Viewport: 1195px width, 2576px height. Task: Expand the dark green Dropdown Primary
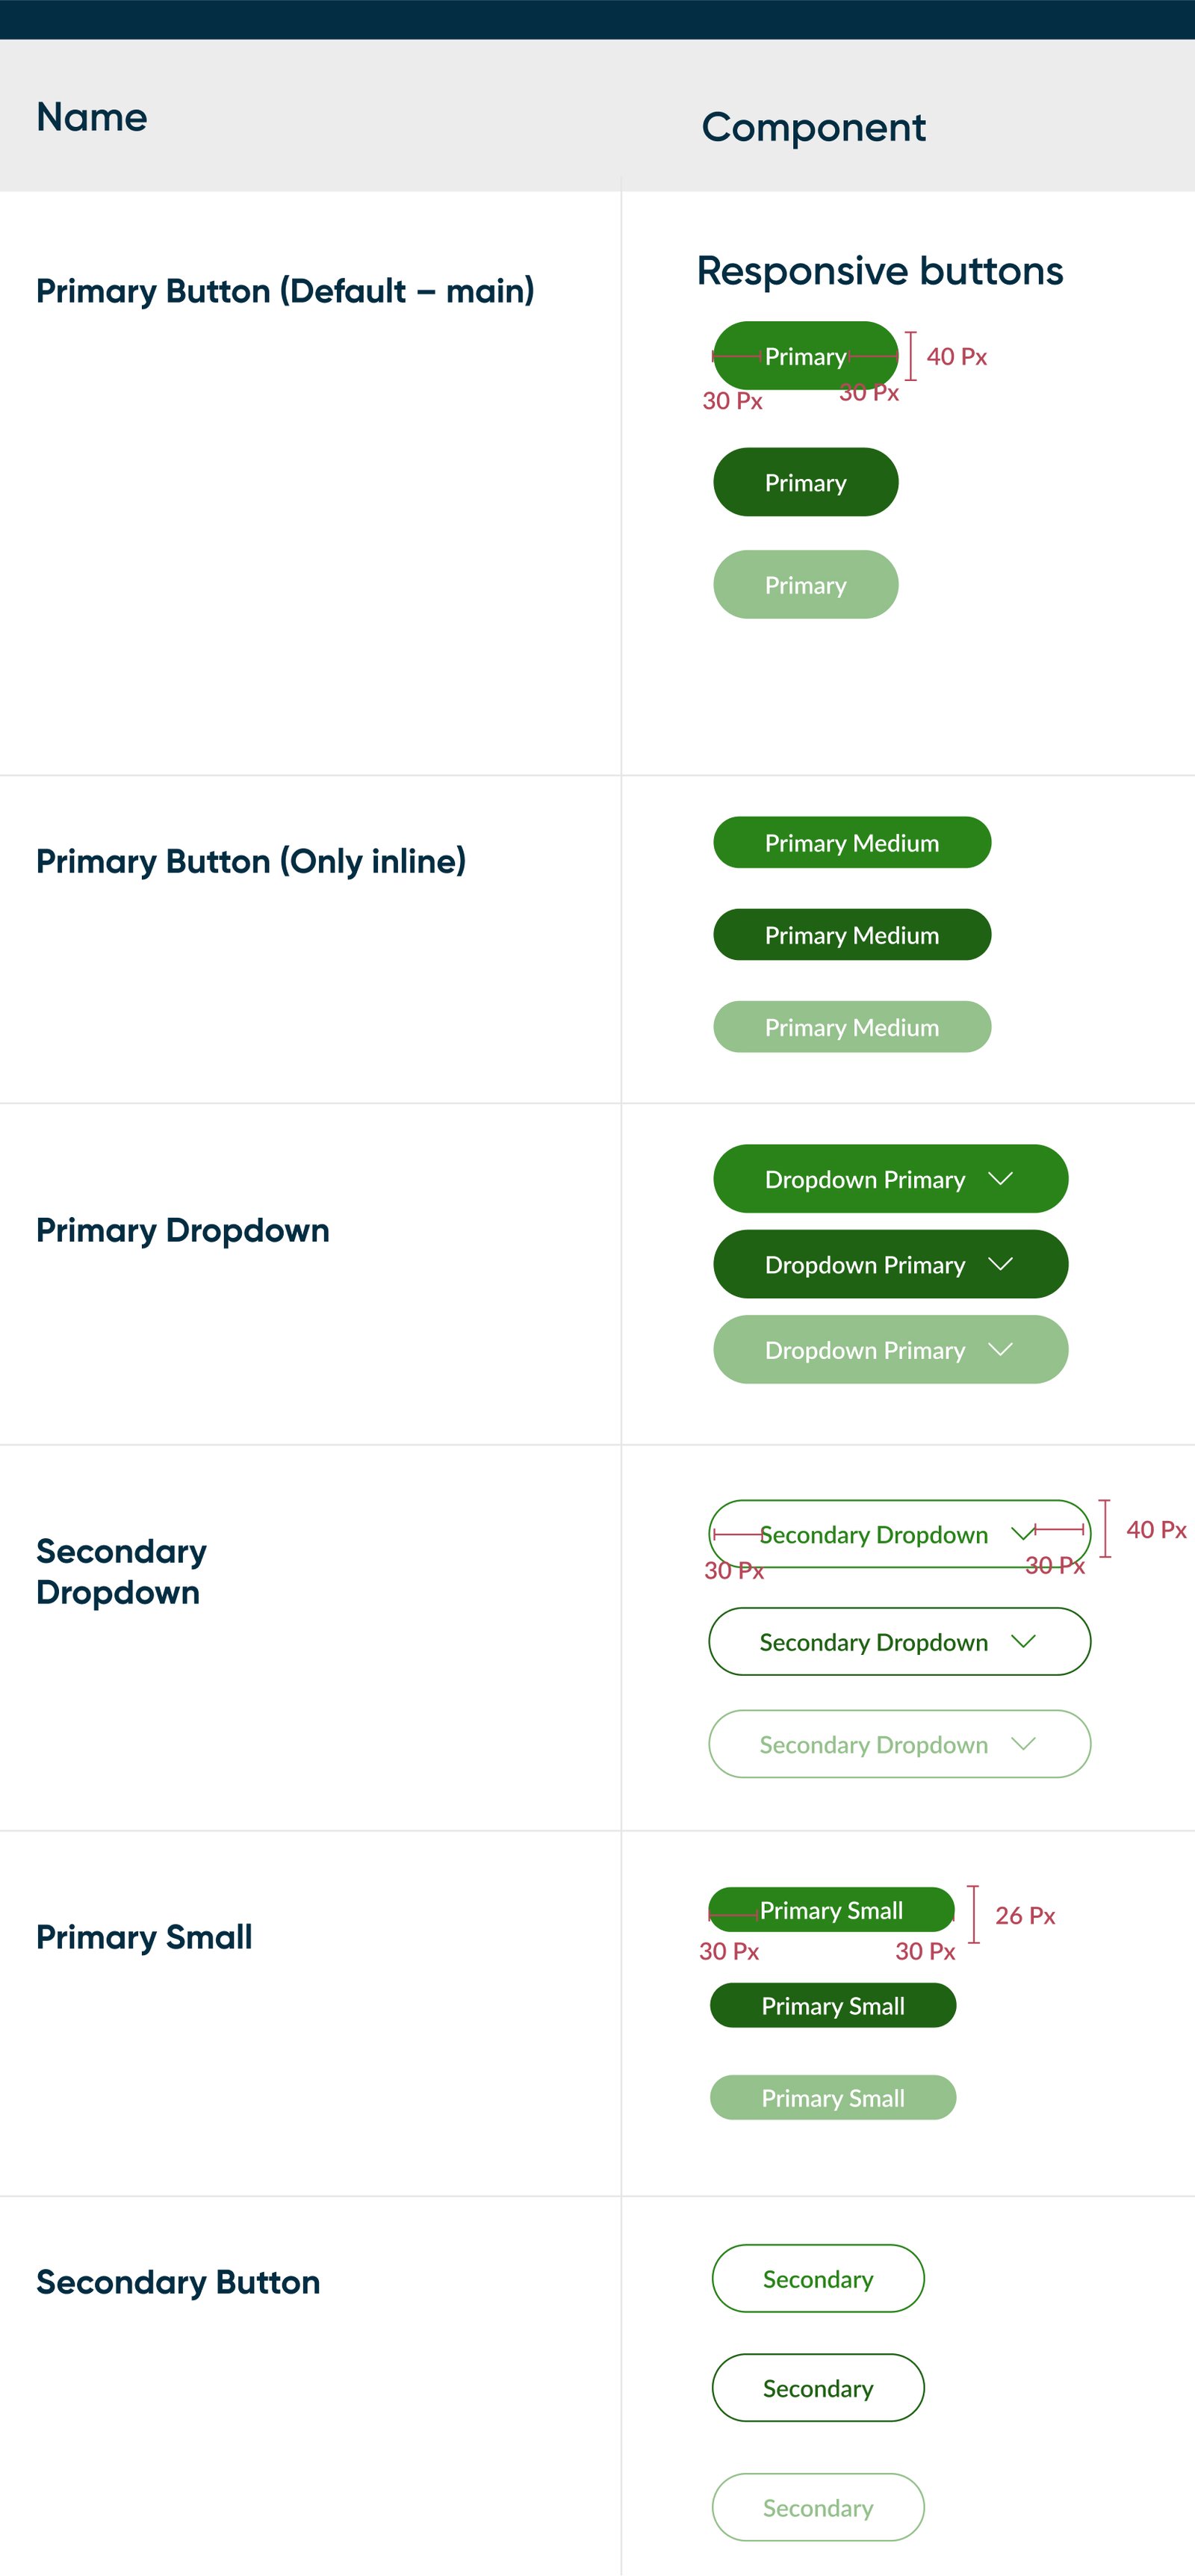click(866, 1264)
